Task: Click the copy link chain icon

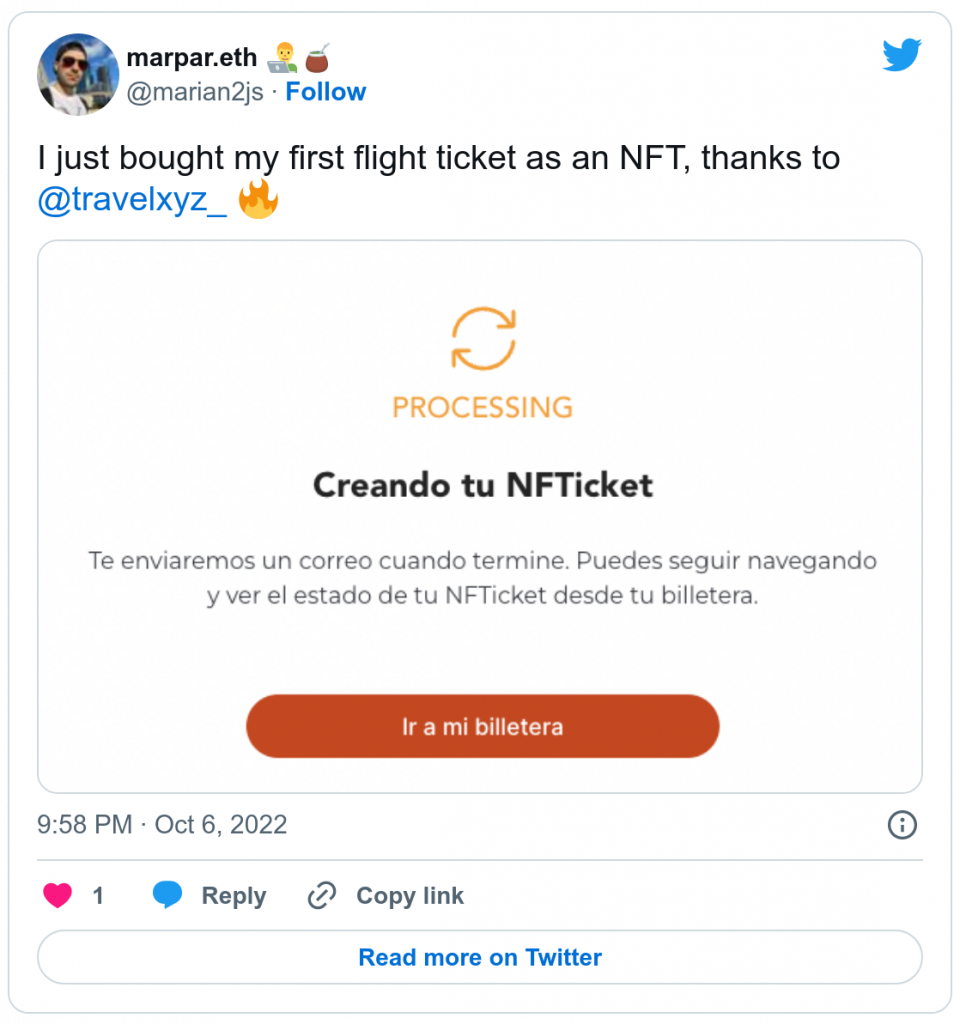Action: [321, 895]
